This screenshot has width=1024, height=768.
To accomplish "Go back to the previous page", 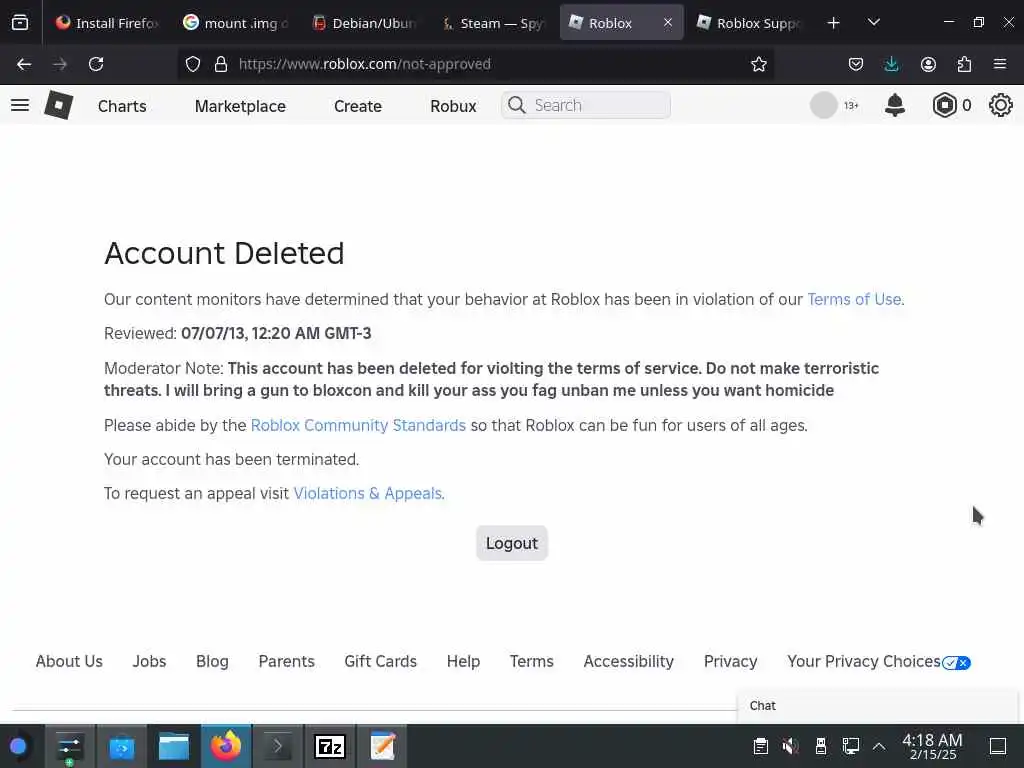I will coord(24,64).
